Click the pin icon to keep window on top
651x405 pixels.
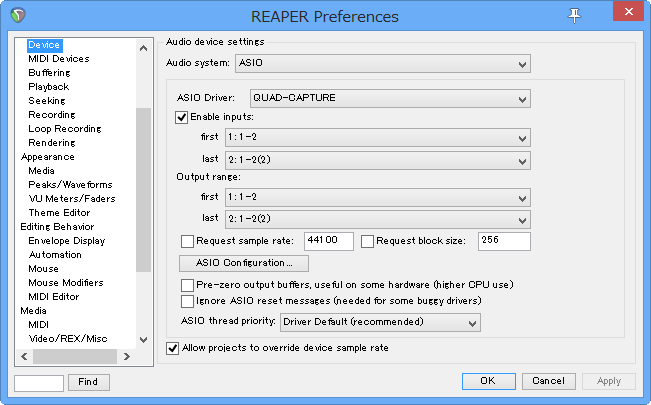(574, 16)
